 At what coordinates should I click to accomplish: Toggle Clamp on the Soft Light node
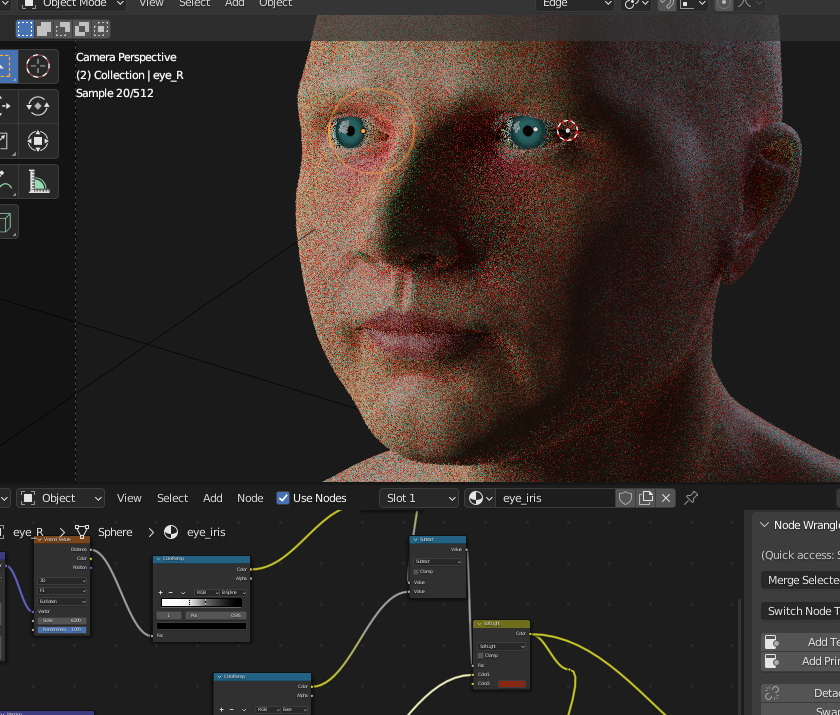point(481,655)
